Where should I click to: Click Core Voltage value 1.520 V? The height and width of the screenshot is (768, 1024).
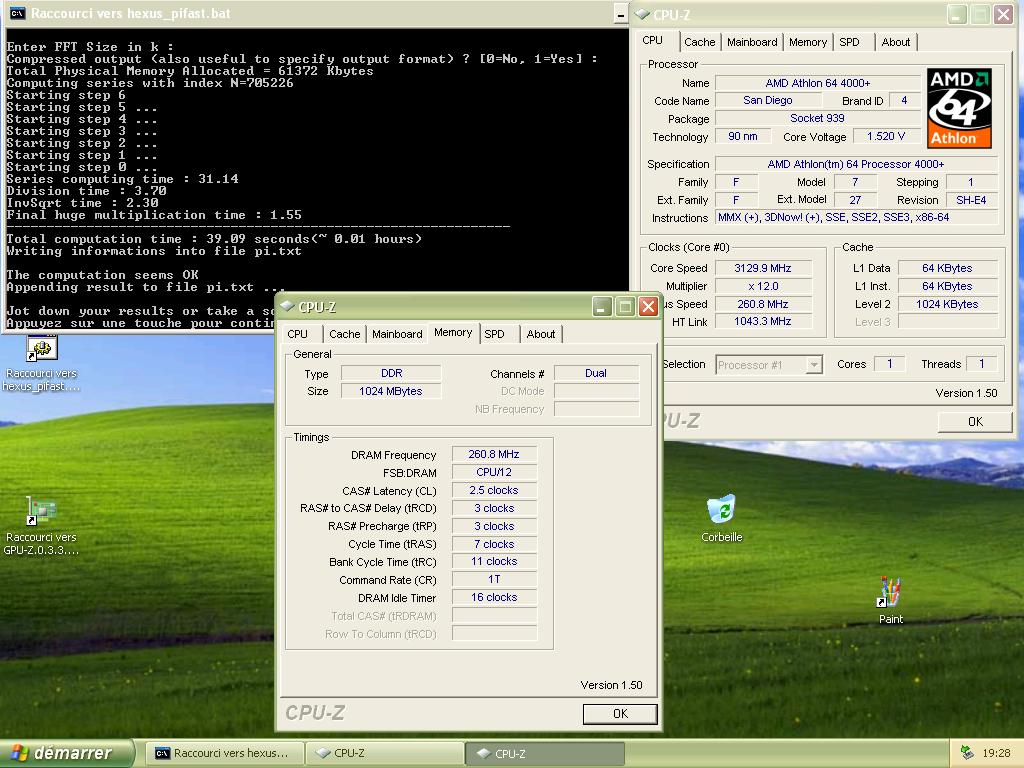coord(886,136)
